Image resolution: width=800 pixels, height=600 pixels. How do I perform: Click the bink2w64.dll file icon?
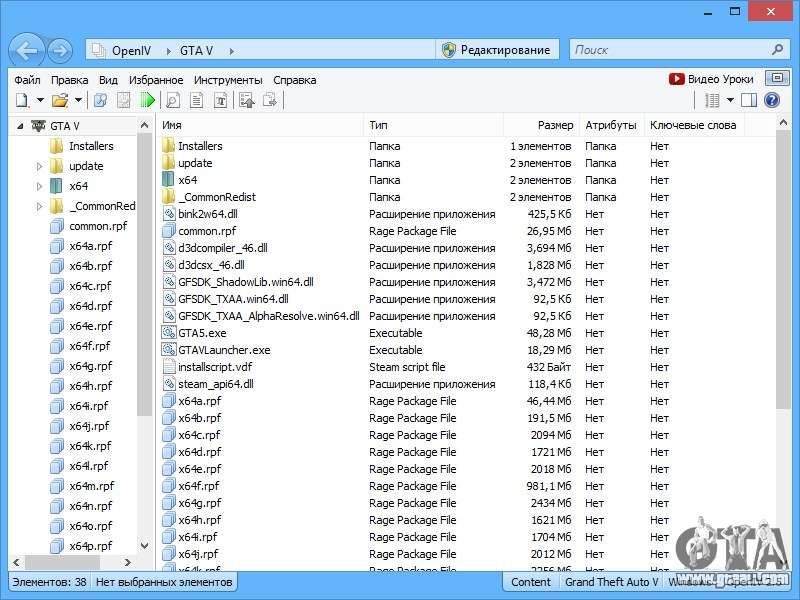(x=168, y=214)
